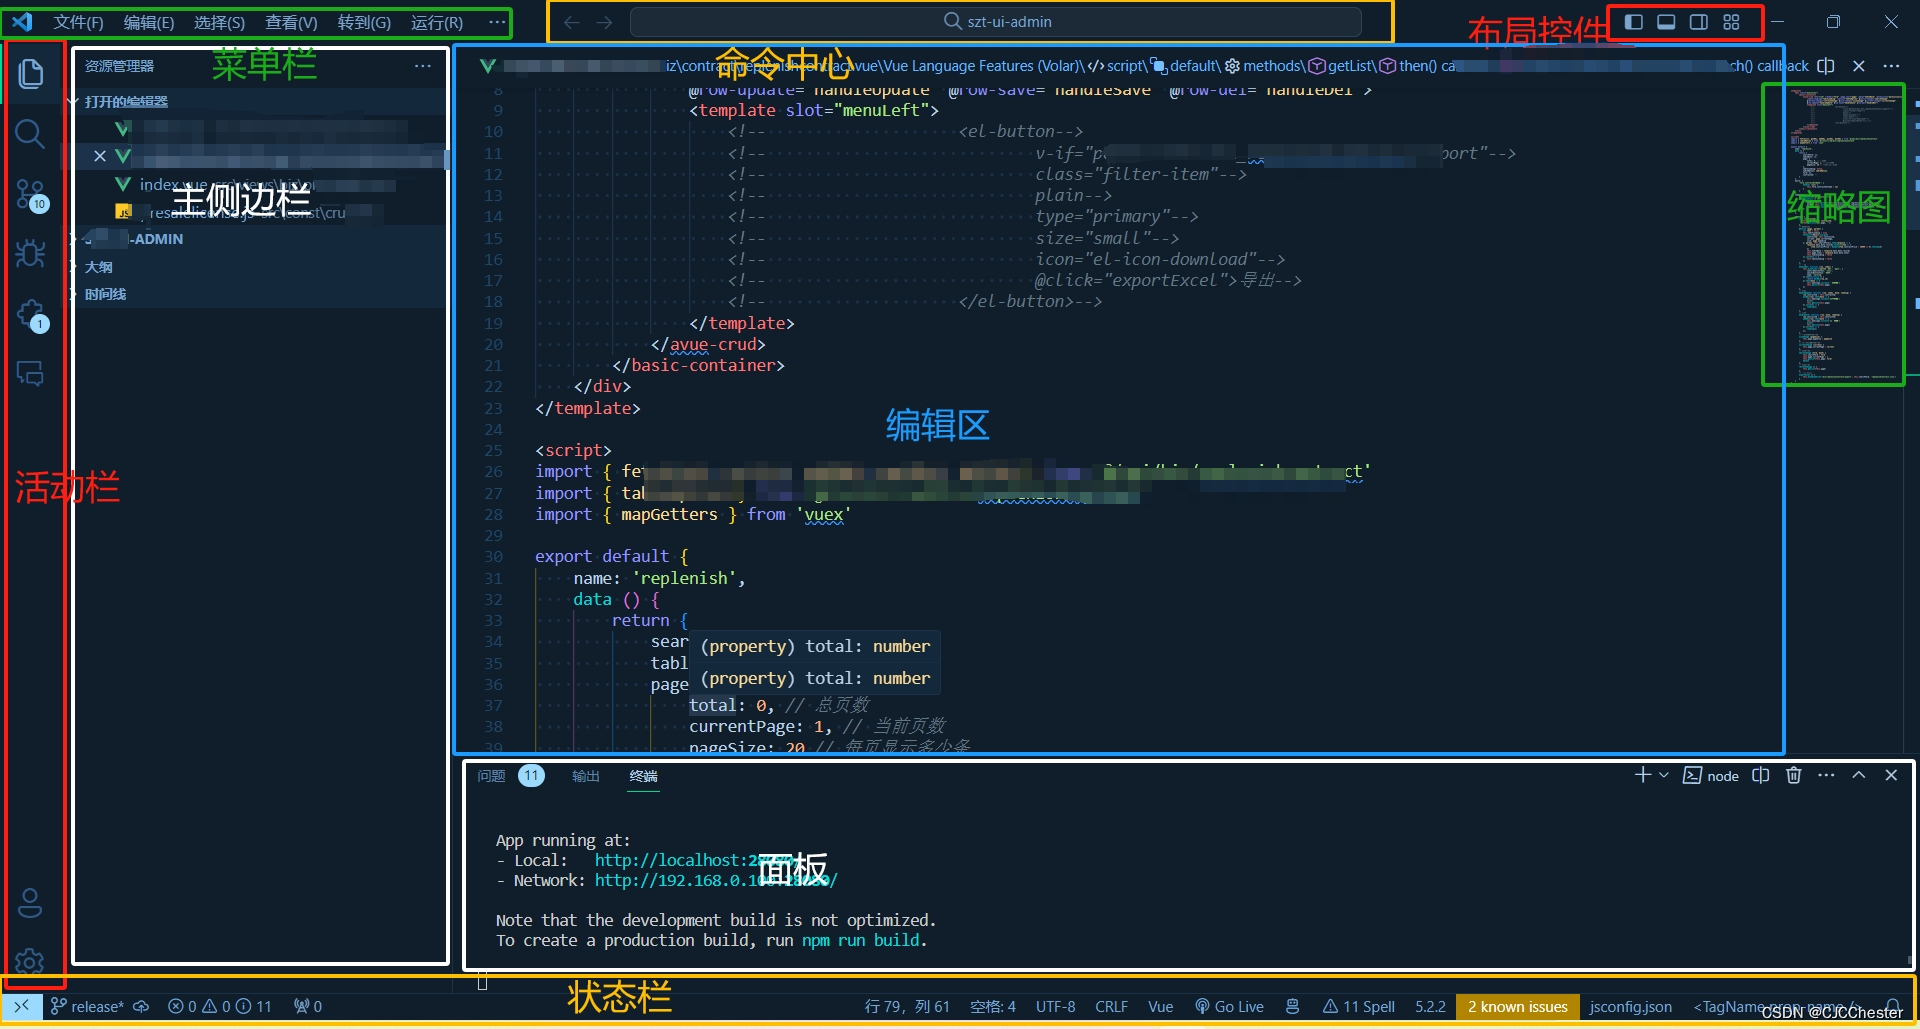
Task: Click the Accounts icon in activity bar
Action: click(x=31, y=903)
